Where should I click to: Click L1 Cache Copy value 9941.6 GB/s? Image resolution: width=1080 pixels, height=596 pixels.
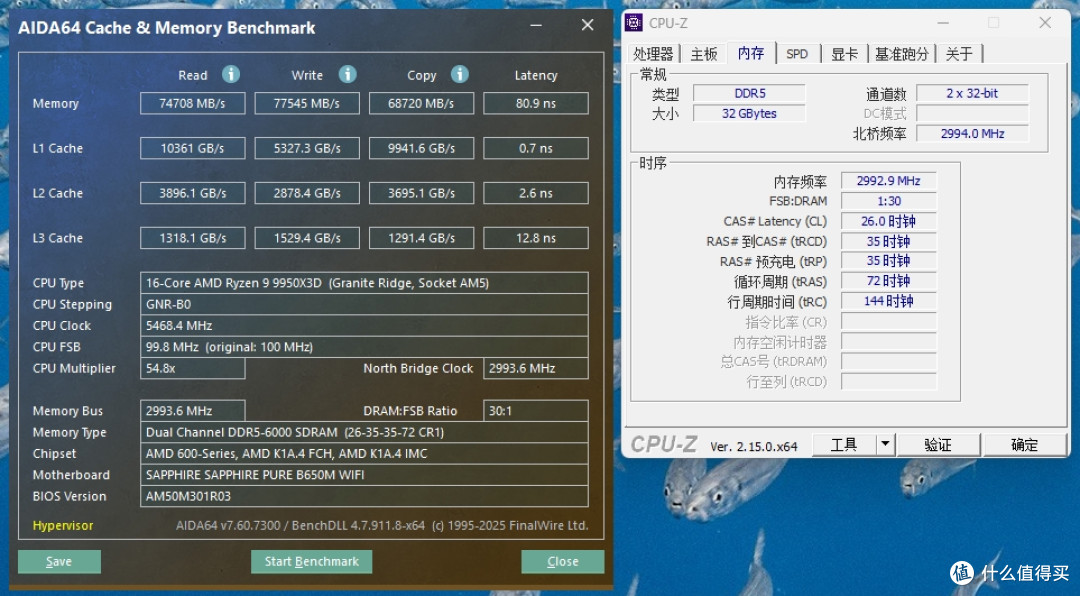(x=422, y=148)
